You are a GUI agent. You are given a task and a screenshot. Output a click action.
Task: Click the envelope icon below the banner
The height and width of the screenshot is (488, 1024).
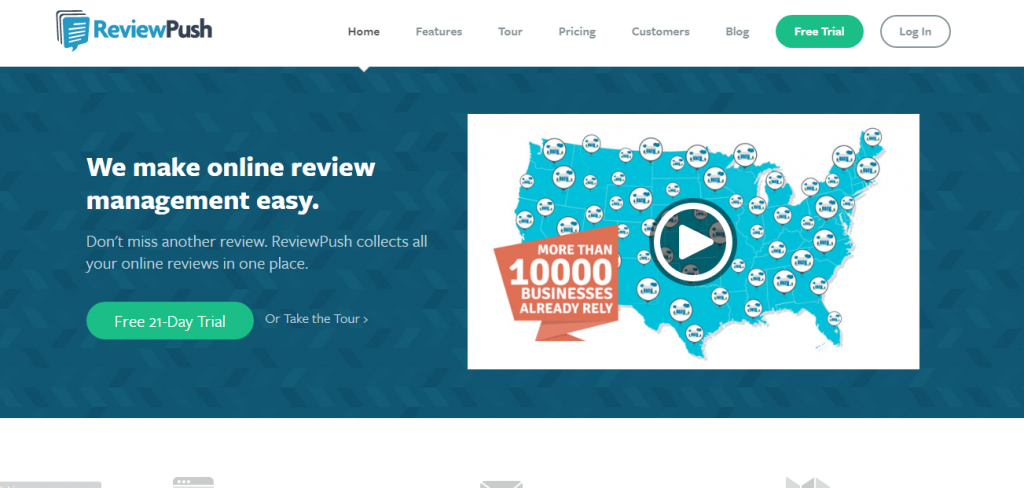click(501, 484)
